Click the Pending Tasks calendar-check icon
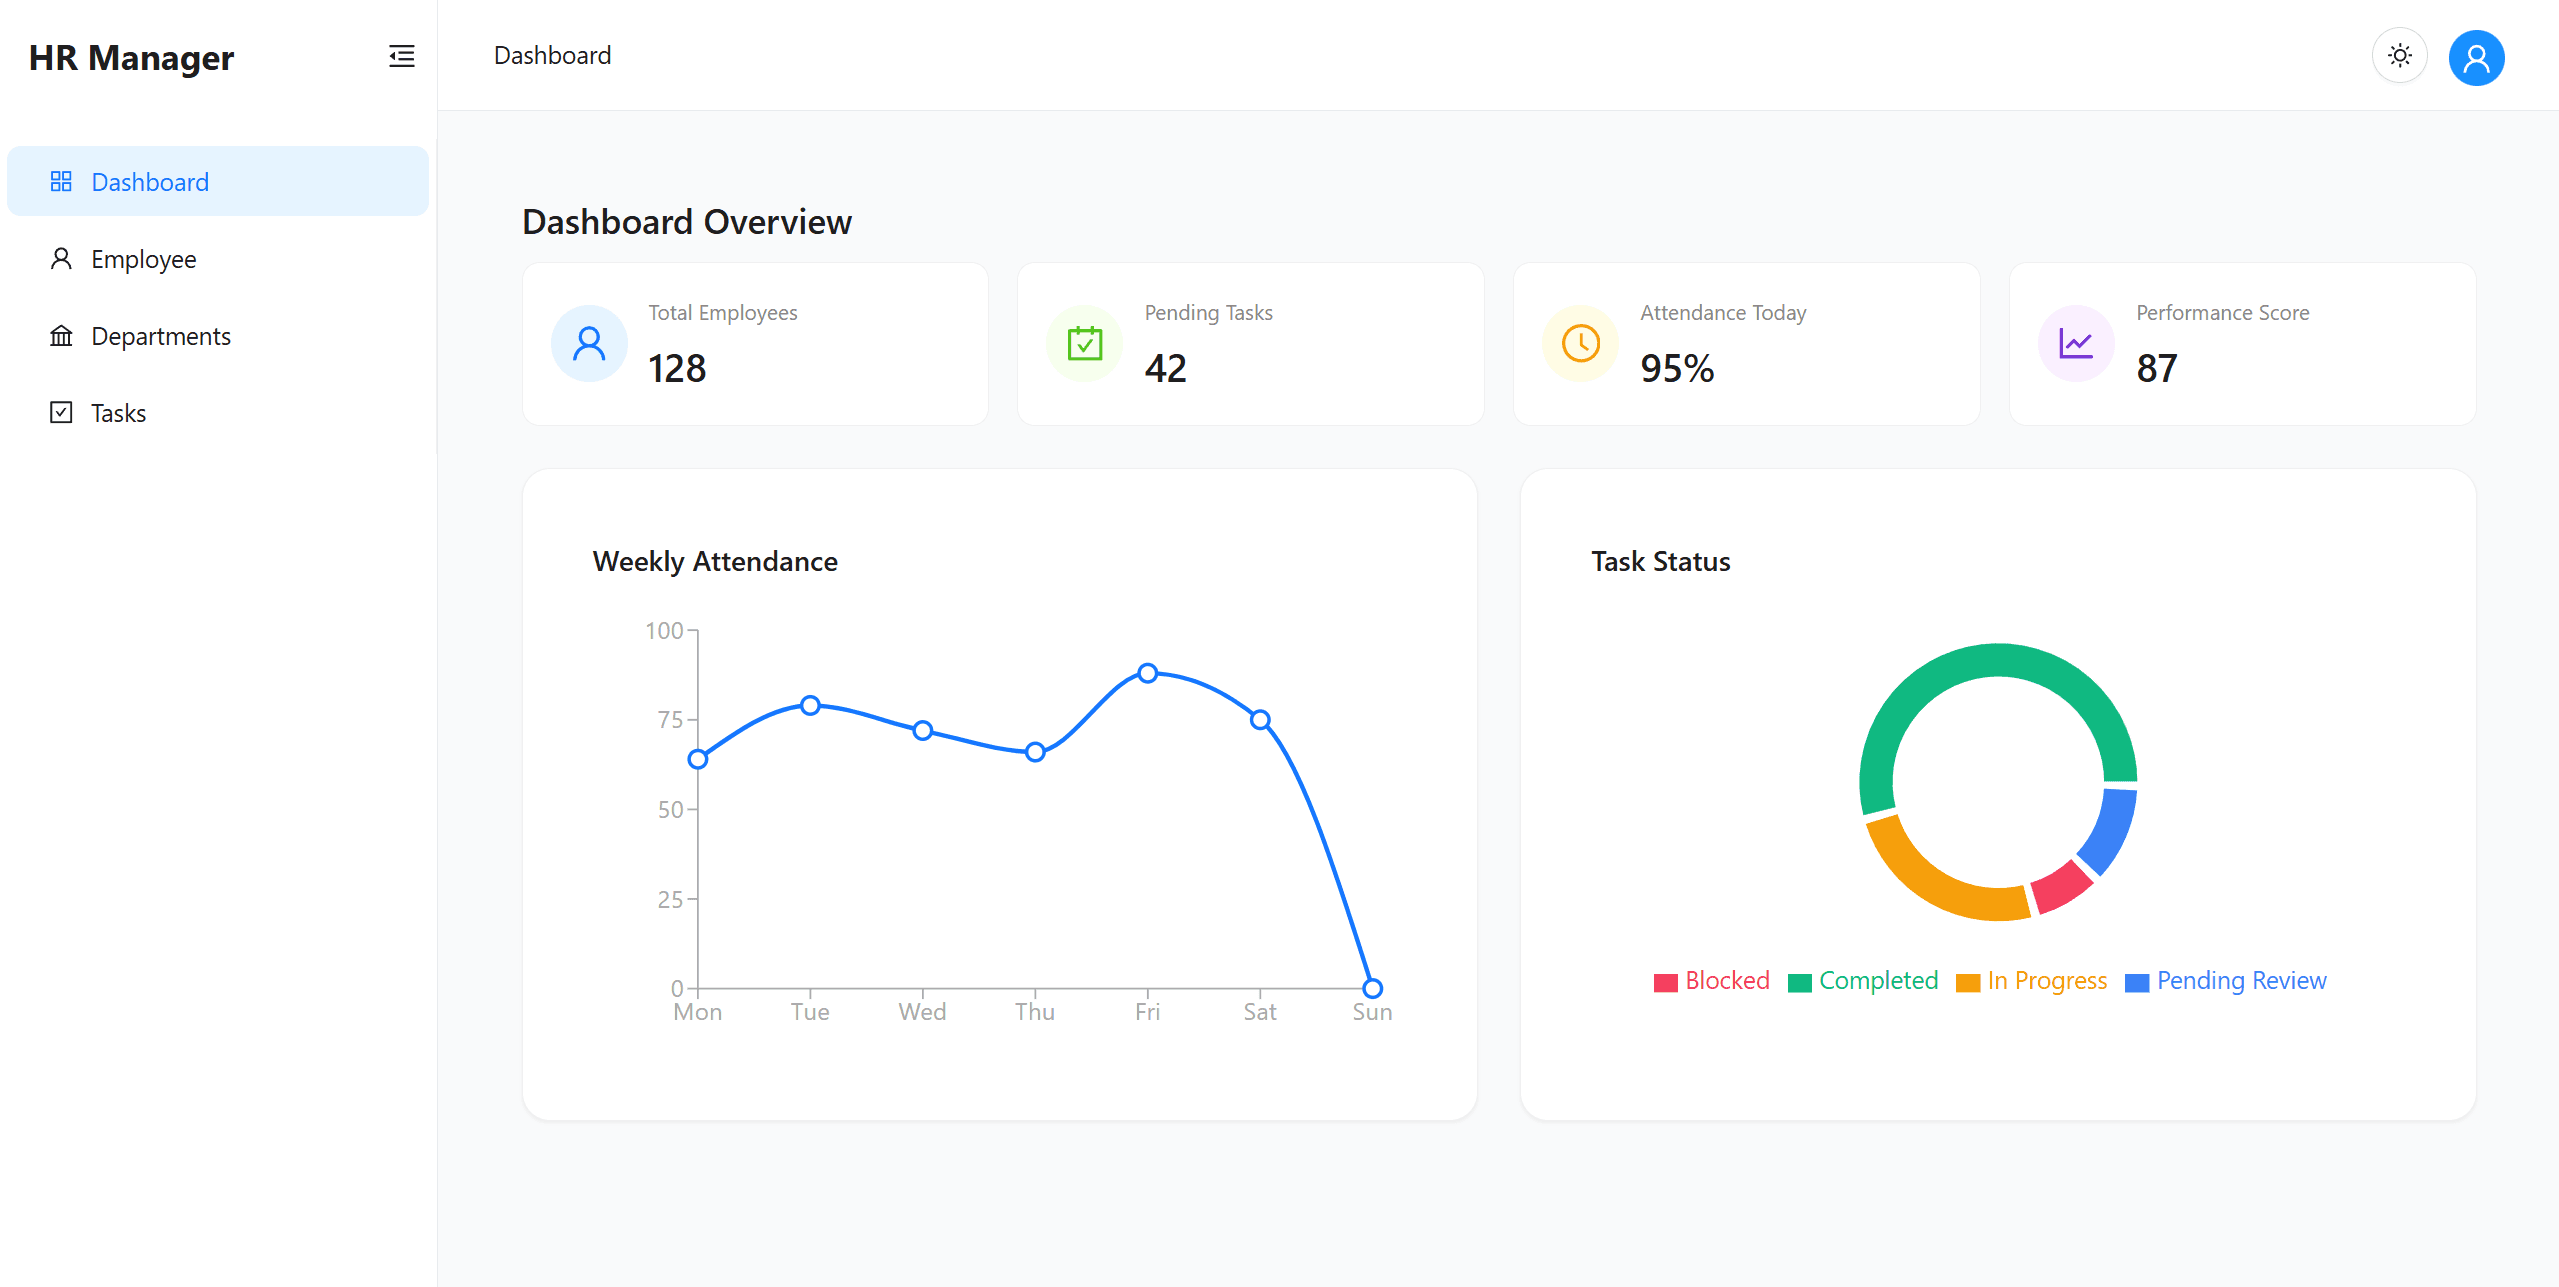This screenshot has width=2559, height=1287. pyautogui.click(x=1084, y=343)
